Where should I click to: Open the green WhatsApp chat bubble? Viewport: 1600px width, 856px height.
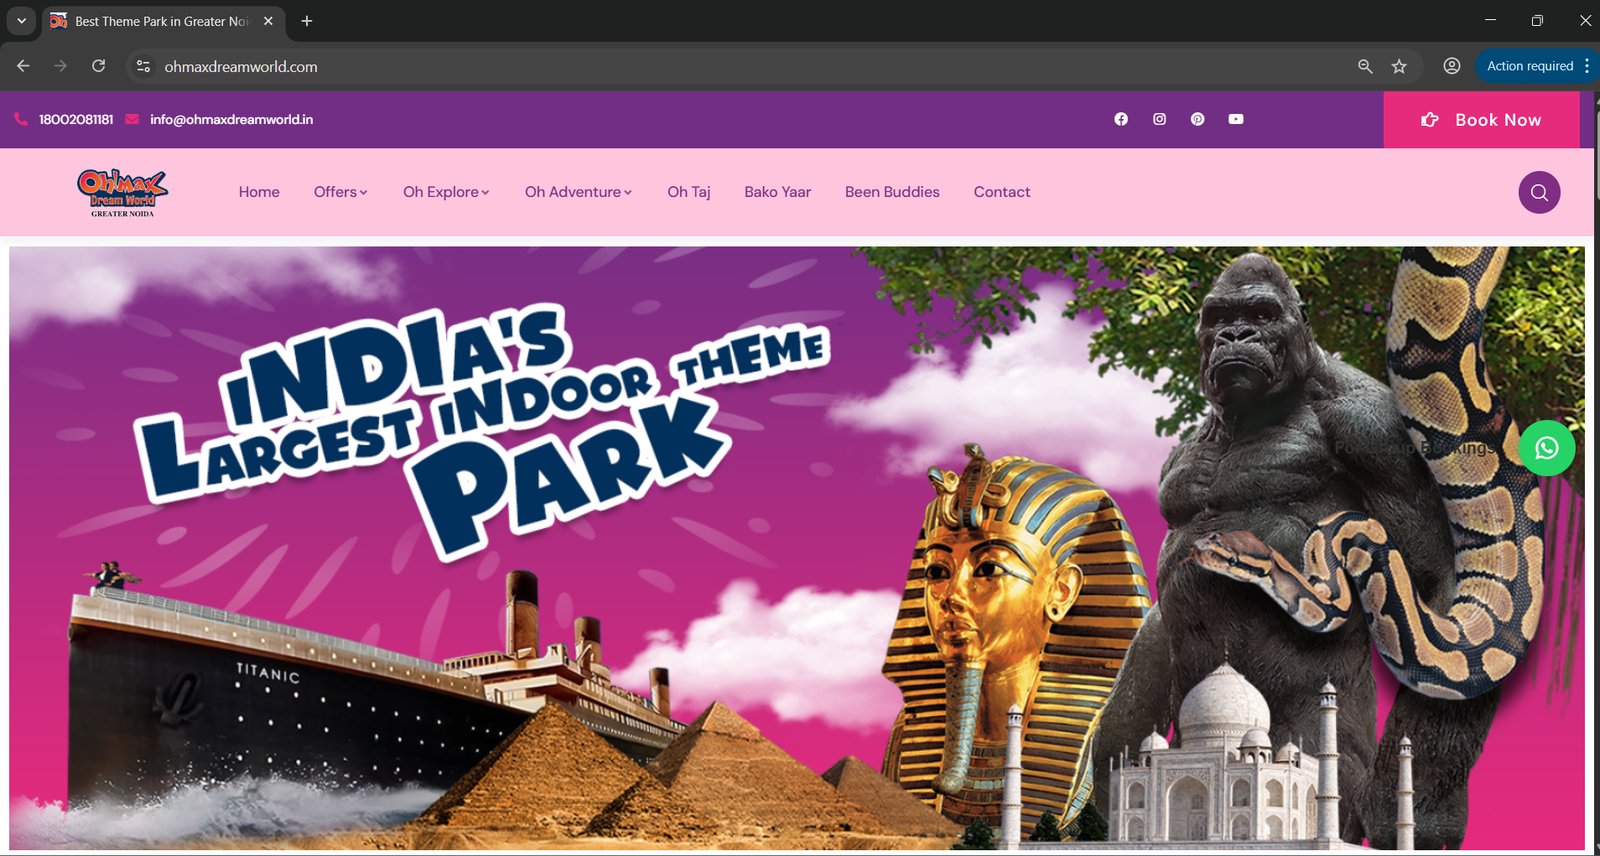pyautogui.click(x=1546, y=448)
